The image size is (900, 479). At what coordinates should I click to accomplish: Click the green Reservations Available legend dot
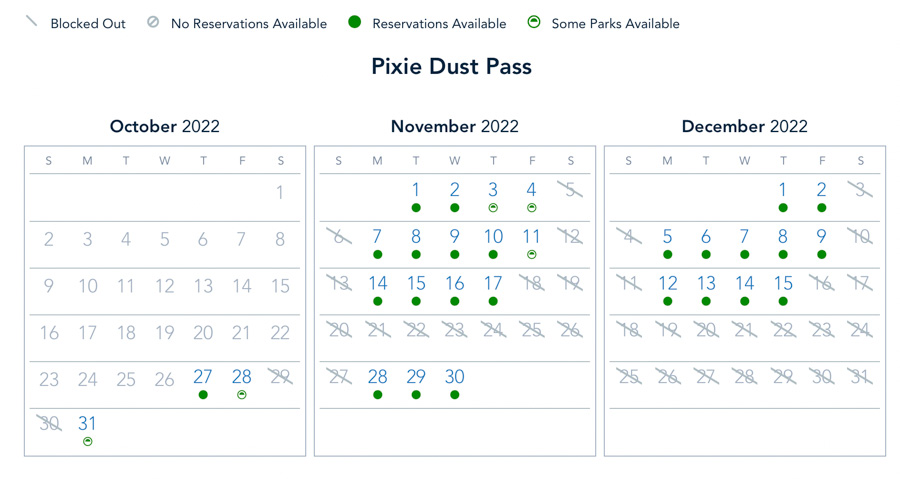click(354, 22)
